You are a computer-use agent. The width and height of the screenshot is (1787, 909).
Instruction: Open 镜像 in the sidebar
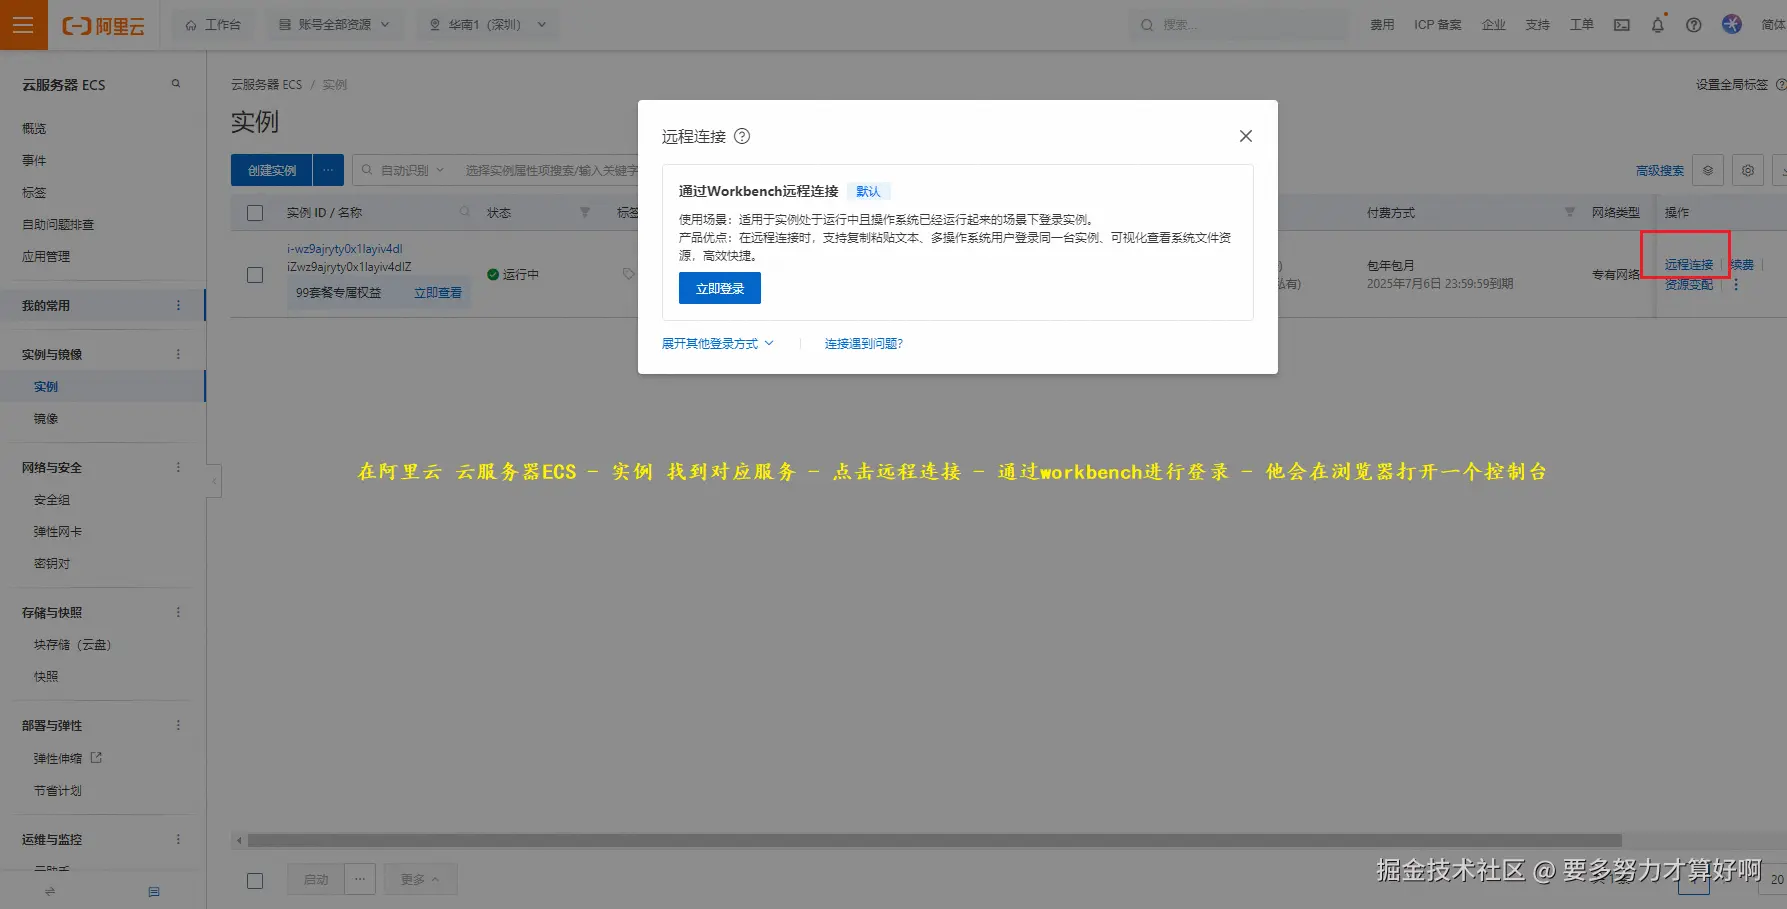[x=46, y=418]
